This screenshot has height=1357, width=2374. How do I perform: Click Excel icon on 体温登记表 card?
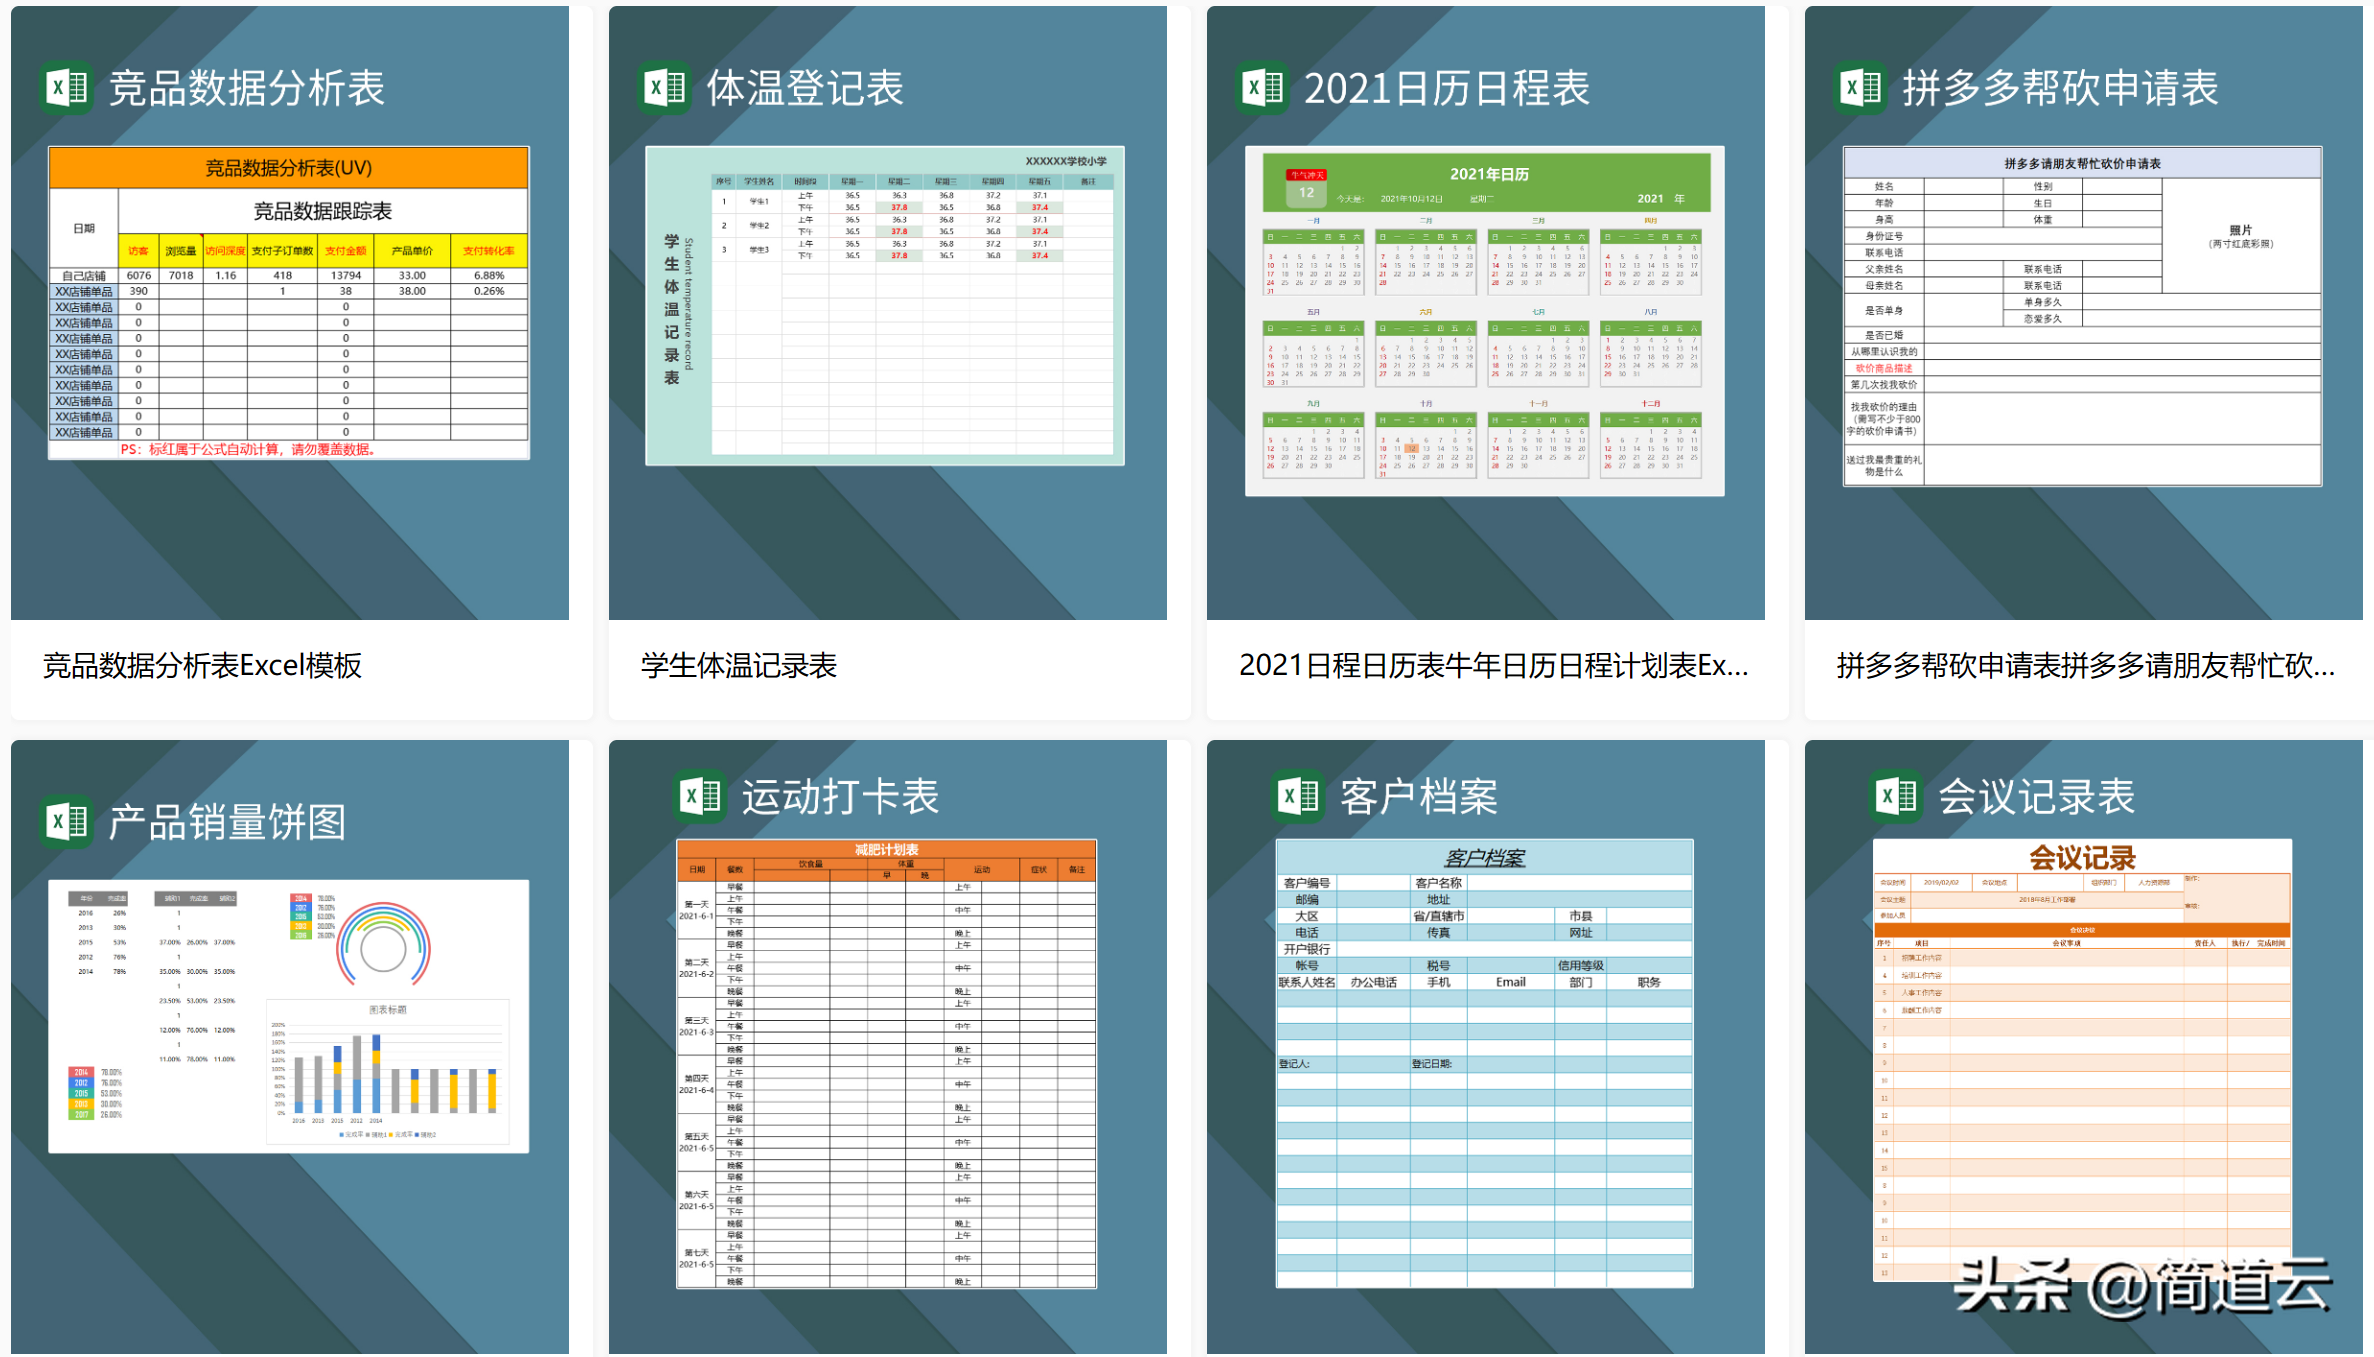[665, 88]
